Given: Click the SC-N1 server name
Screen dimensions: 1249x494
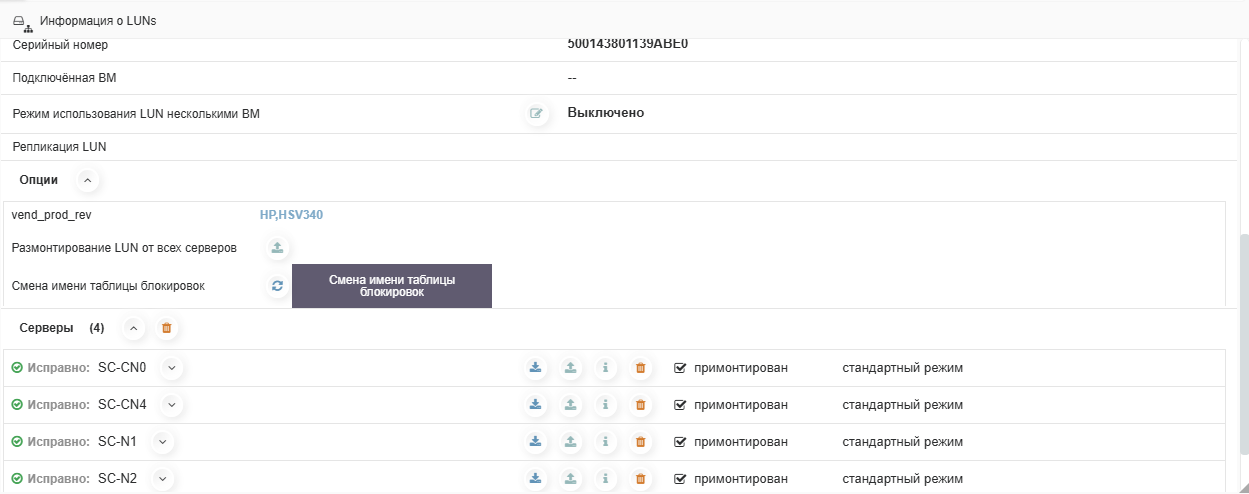Looking at the screenshot, I should click(x=117, y=441).
